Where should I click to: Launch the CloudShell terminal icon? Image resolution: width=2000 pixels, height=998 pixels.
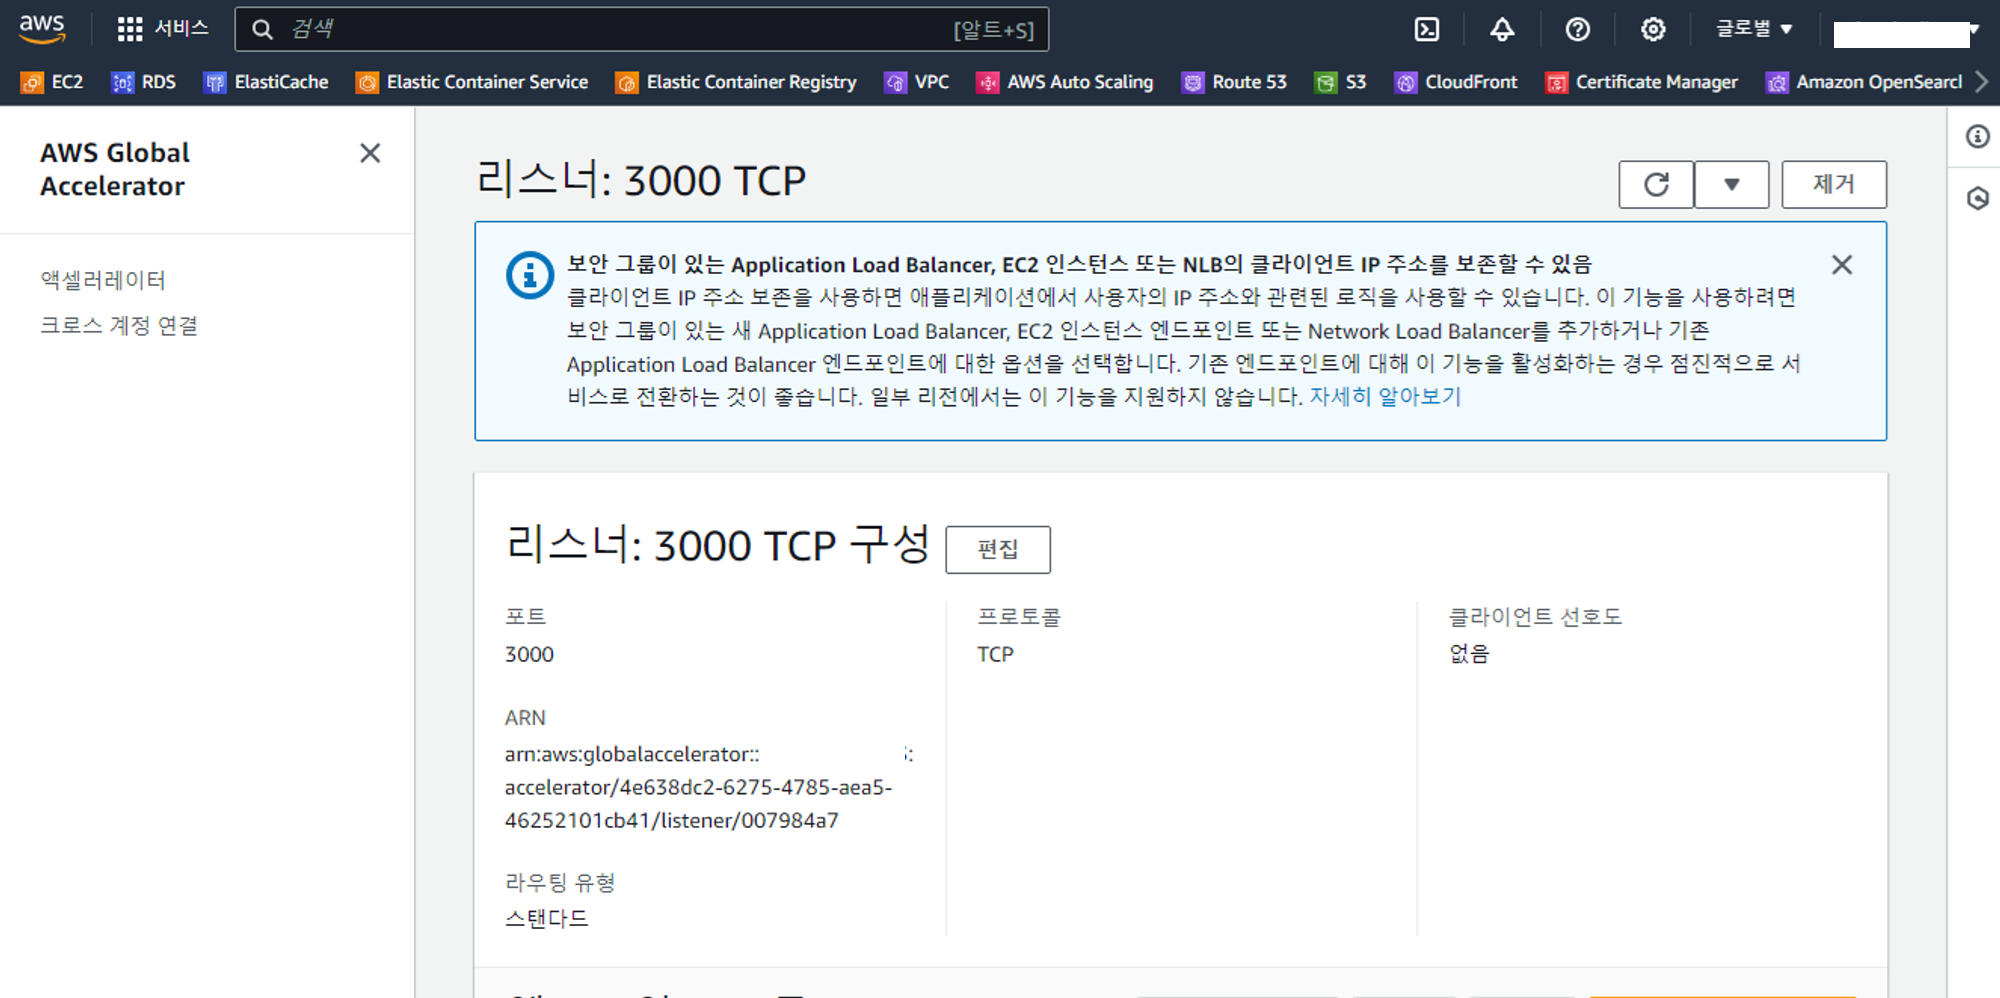(x=1427, y=29)
